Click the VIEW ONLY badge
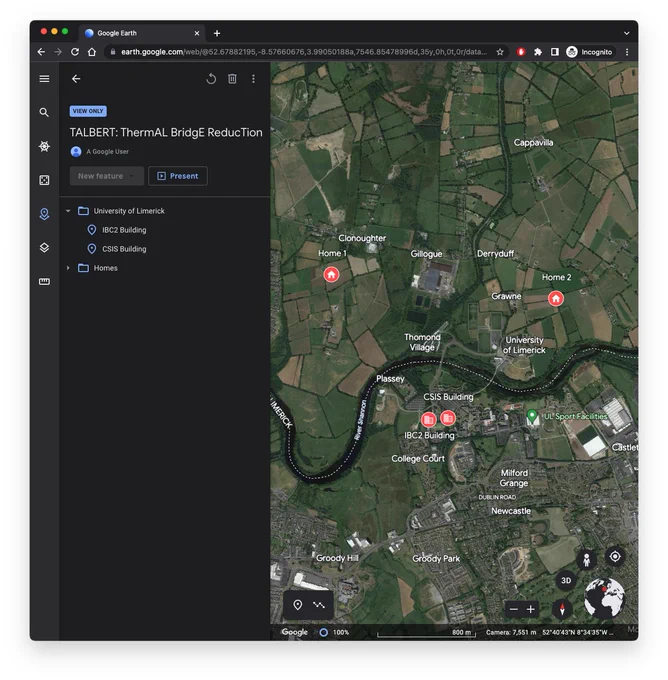Image resolution: width=668 pixels, height=680 pixels. [88, 111]
